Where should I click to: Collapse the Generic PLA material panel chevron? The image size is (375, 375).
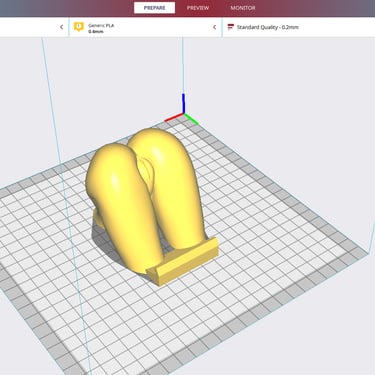(215, 27)
